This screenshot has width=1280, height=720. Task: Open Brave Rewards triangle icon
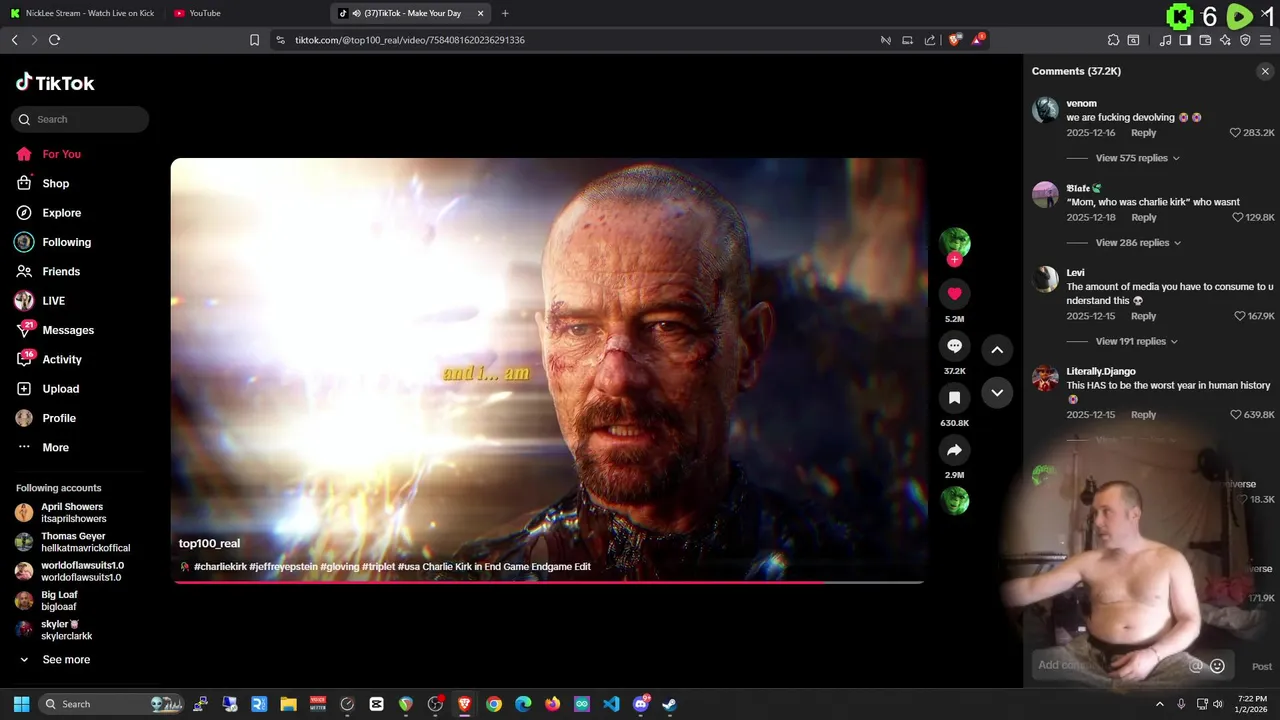(x=979, y=40)
